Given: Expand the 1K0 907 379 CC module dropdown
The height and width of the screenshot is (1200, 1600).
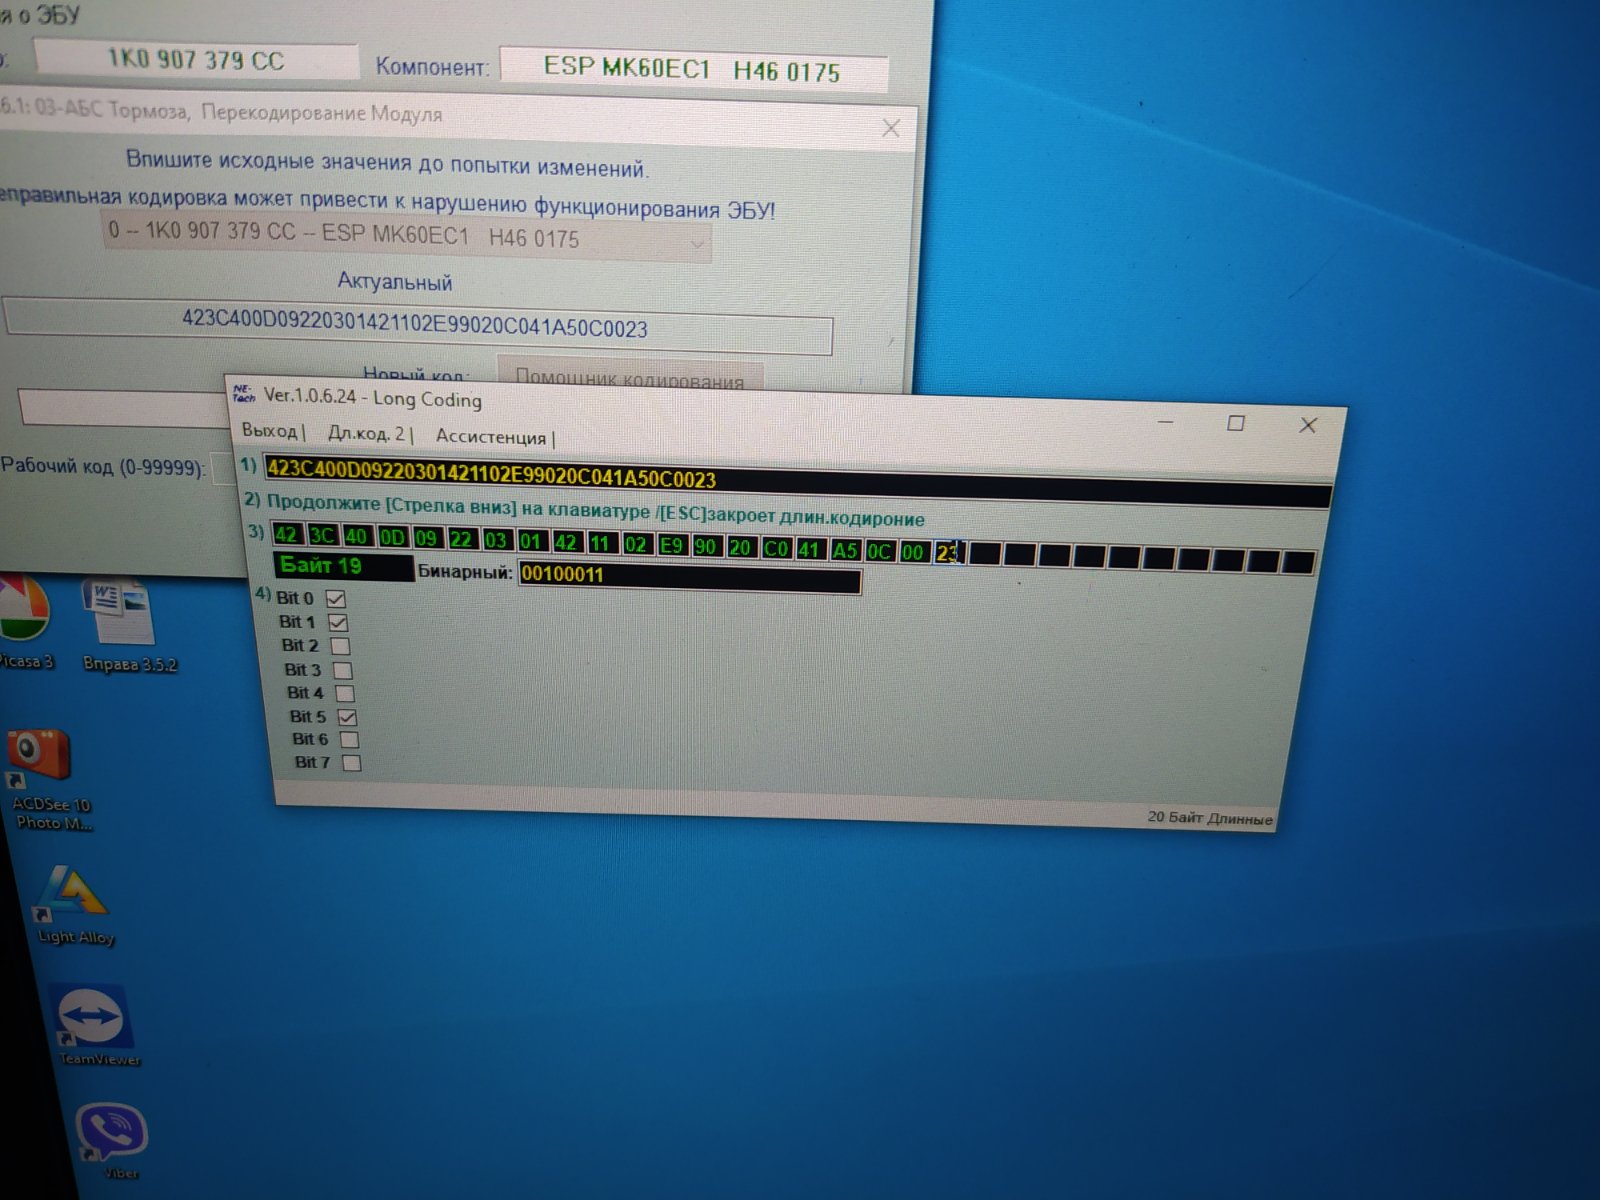Looking at the screenshot, I should pyautogui.click(x=697, y=242).
